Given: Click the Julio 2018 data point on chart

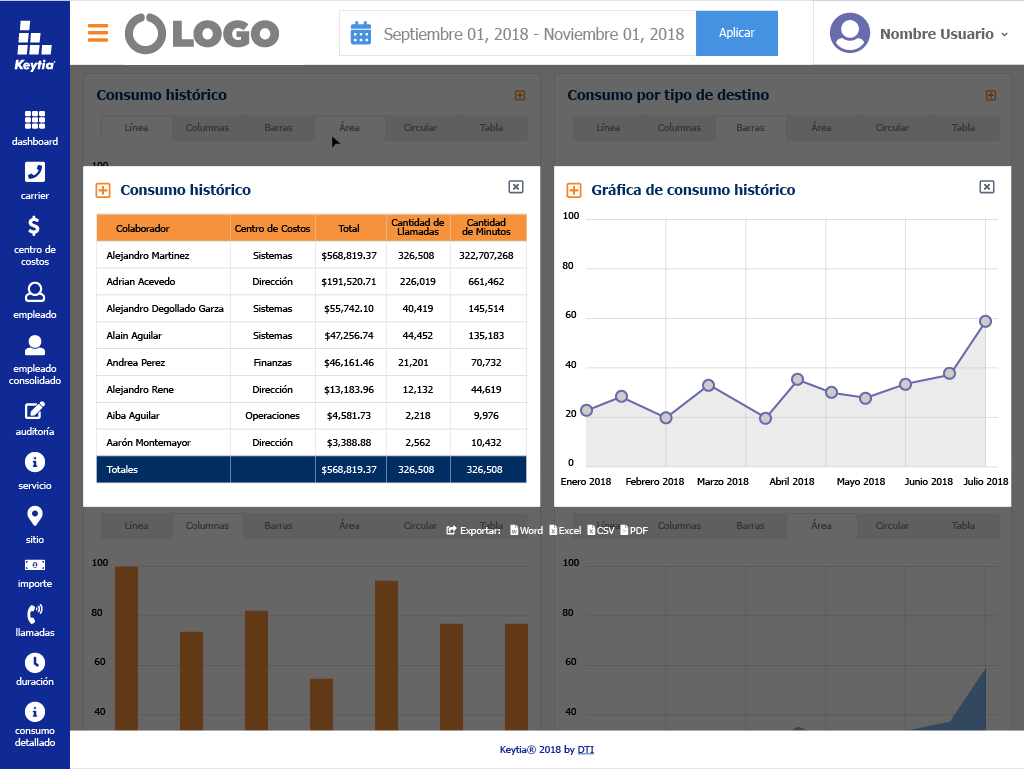Looking at the screenshot, I should 985,321.
